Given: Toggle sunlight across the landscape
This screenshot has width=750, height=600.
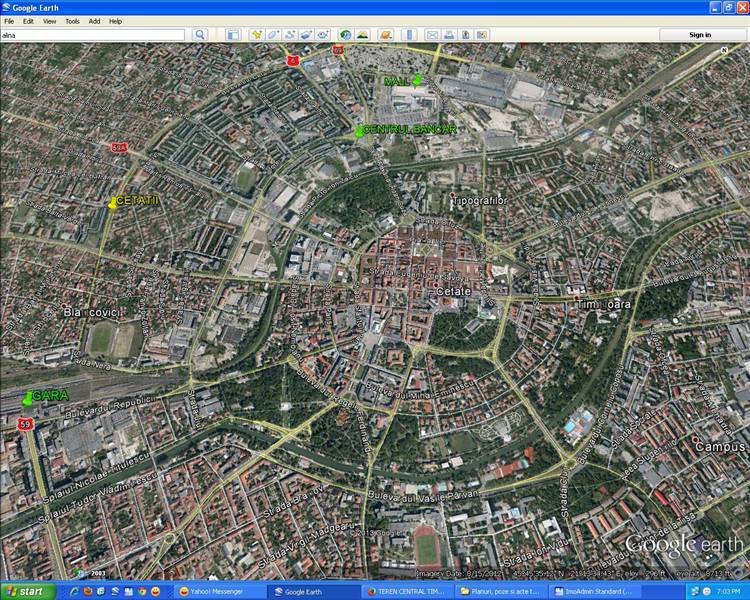Looking at the screenshot, I should tap(362, 35).
